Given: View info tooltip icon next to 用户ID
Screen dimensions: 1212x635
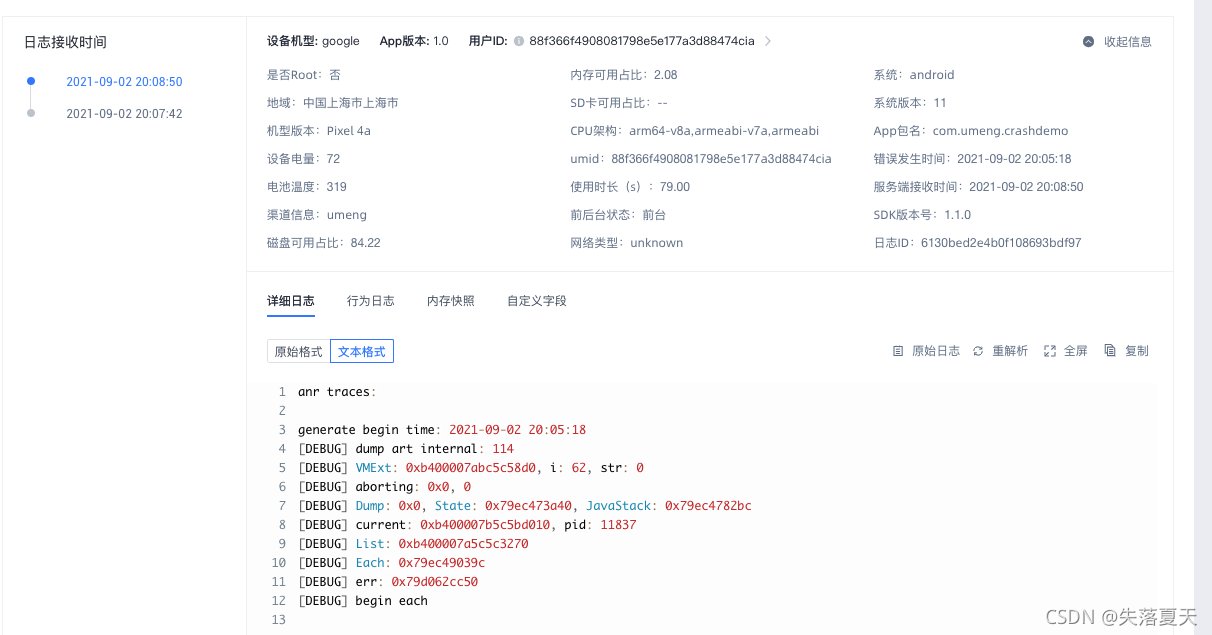Looking at the screenshot, I should pos(519,41).
